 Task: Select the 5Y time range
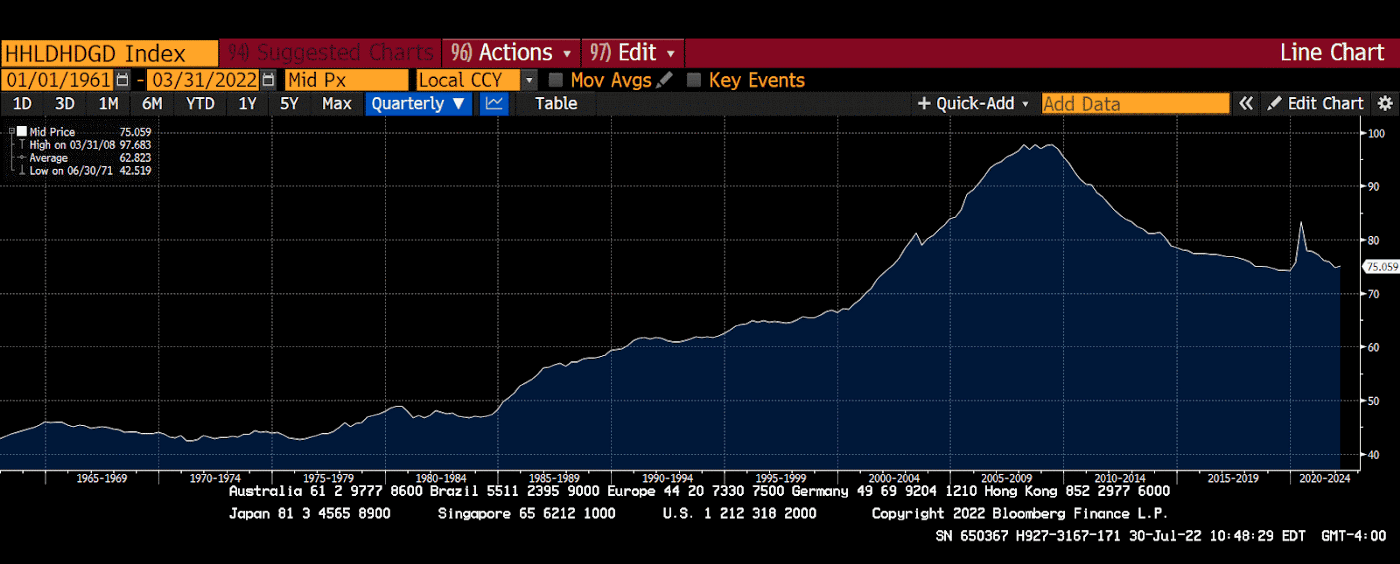[x=289, y=103]
